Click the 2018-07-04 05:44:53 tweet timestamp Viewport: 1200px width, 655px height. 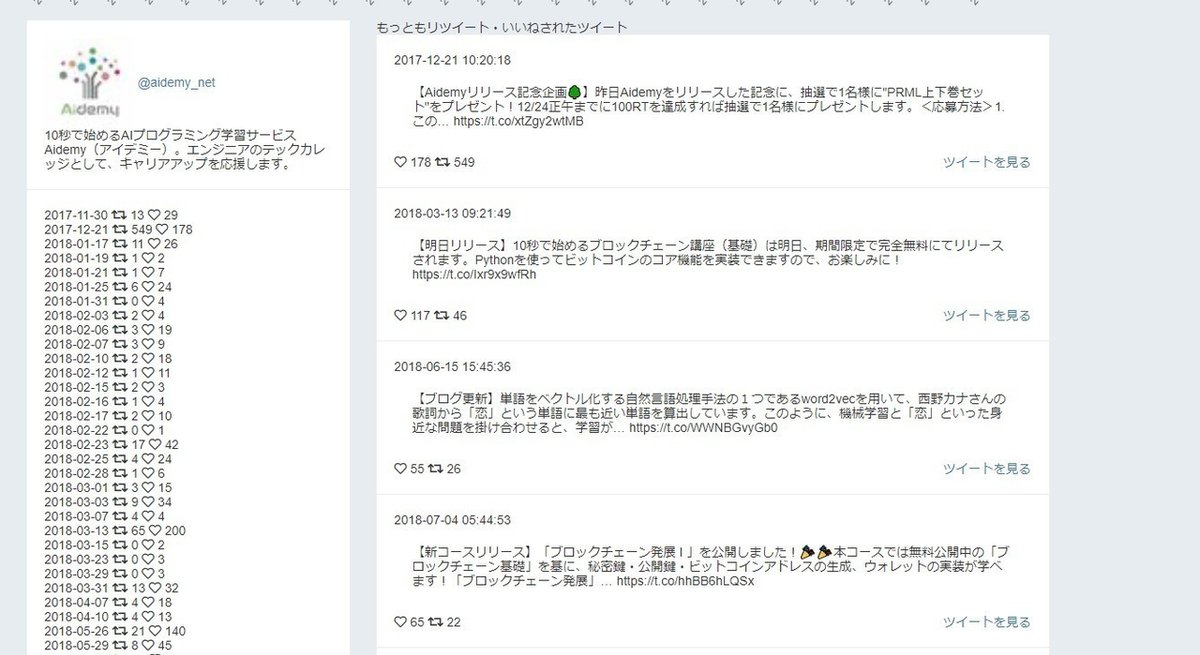(452, 520)
